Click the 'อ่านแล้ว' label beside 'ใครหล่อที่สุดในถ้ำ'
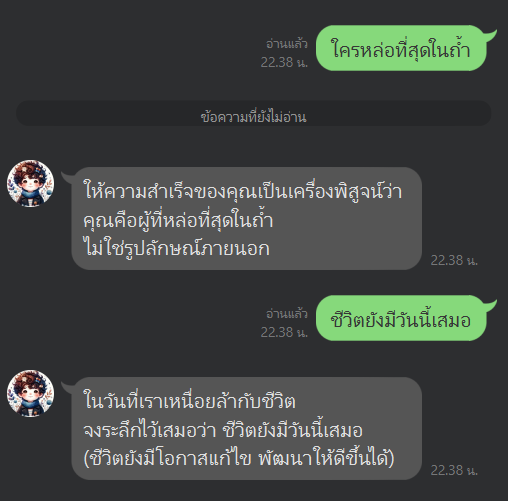Viewport: 508px width, 501px height. 287,44
